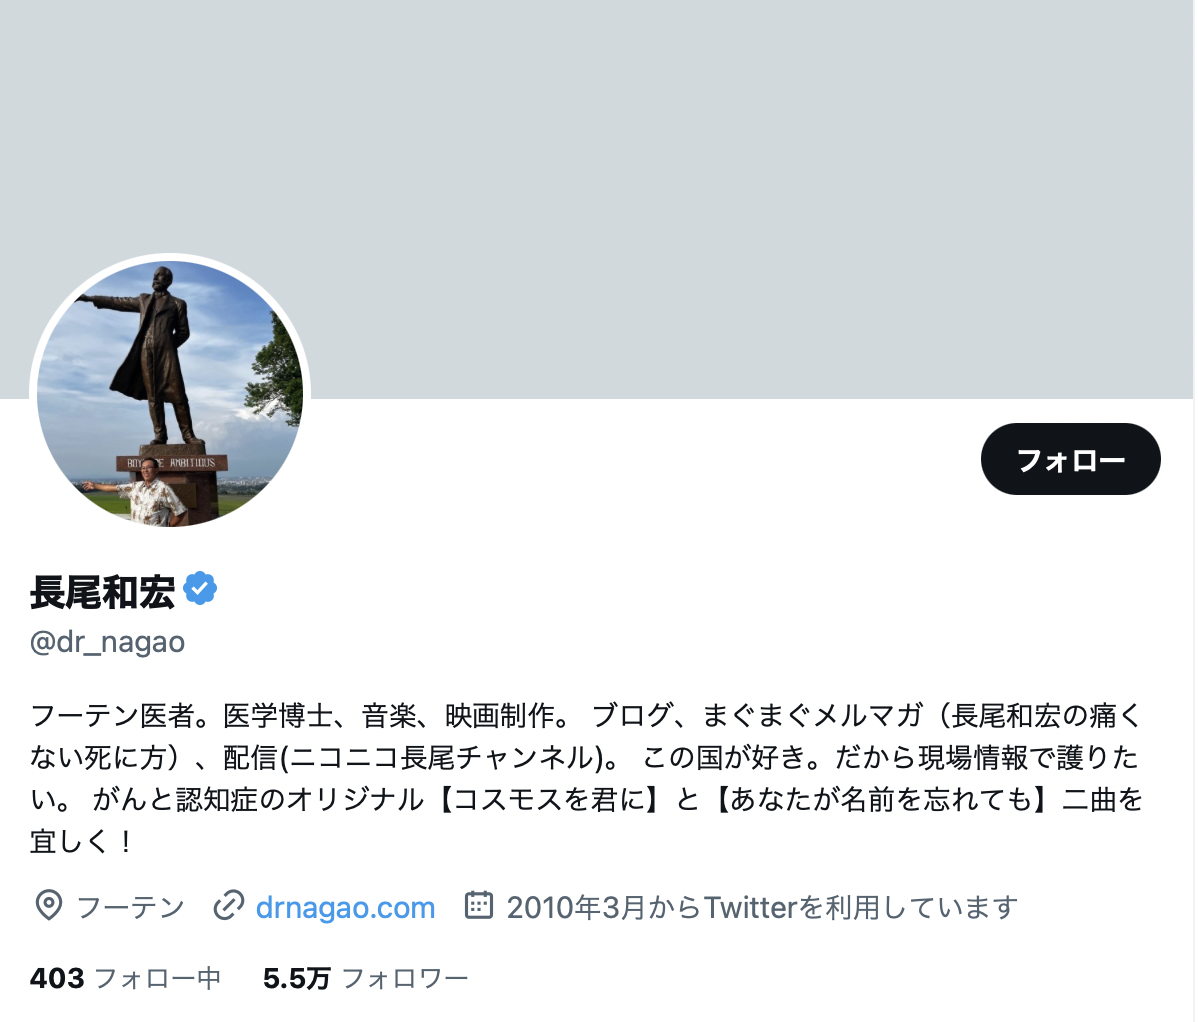Click the bio's last line 宜しく！
Viewport: 1198px width, 1022px height.
click(x=81, y=842)
